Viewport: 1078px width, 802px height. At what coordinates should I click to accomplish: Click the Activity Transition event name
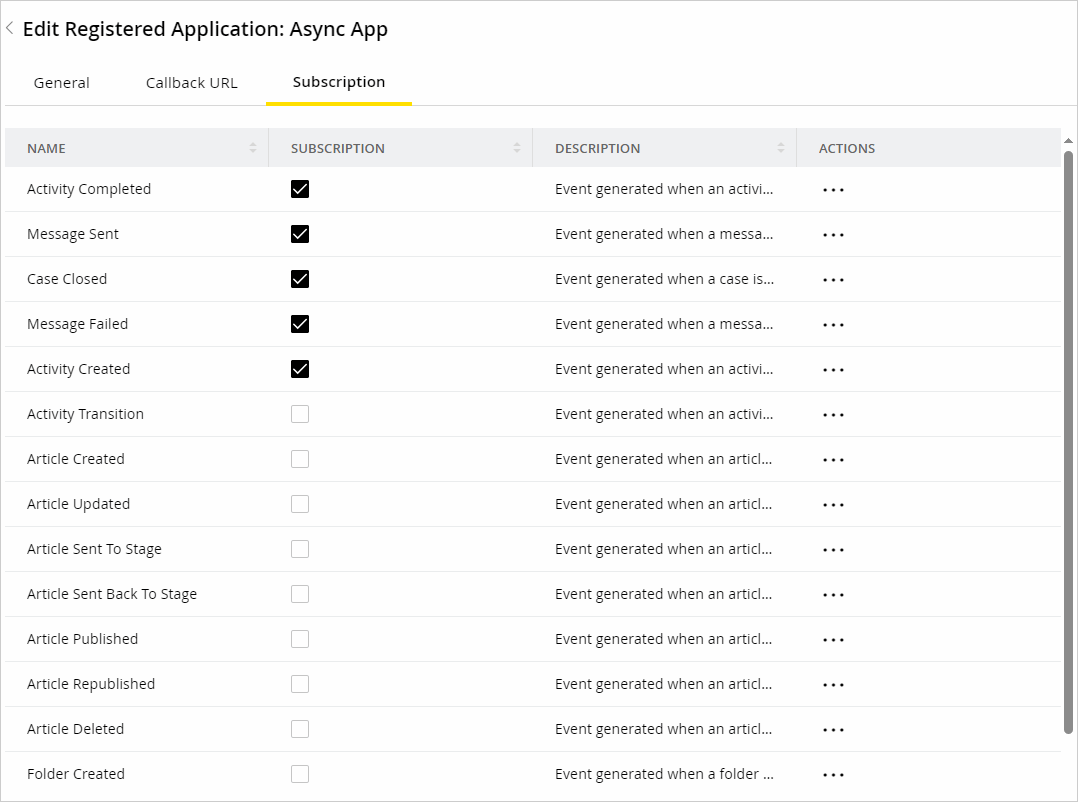[x=85, y=414]
